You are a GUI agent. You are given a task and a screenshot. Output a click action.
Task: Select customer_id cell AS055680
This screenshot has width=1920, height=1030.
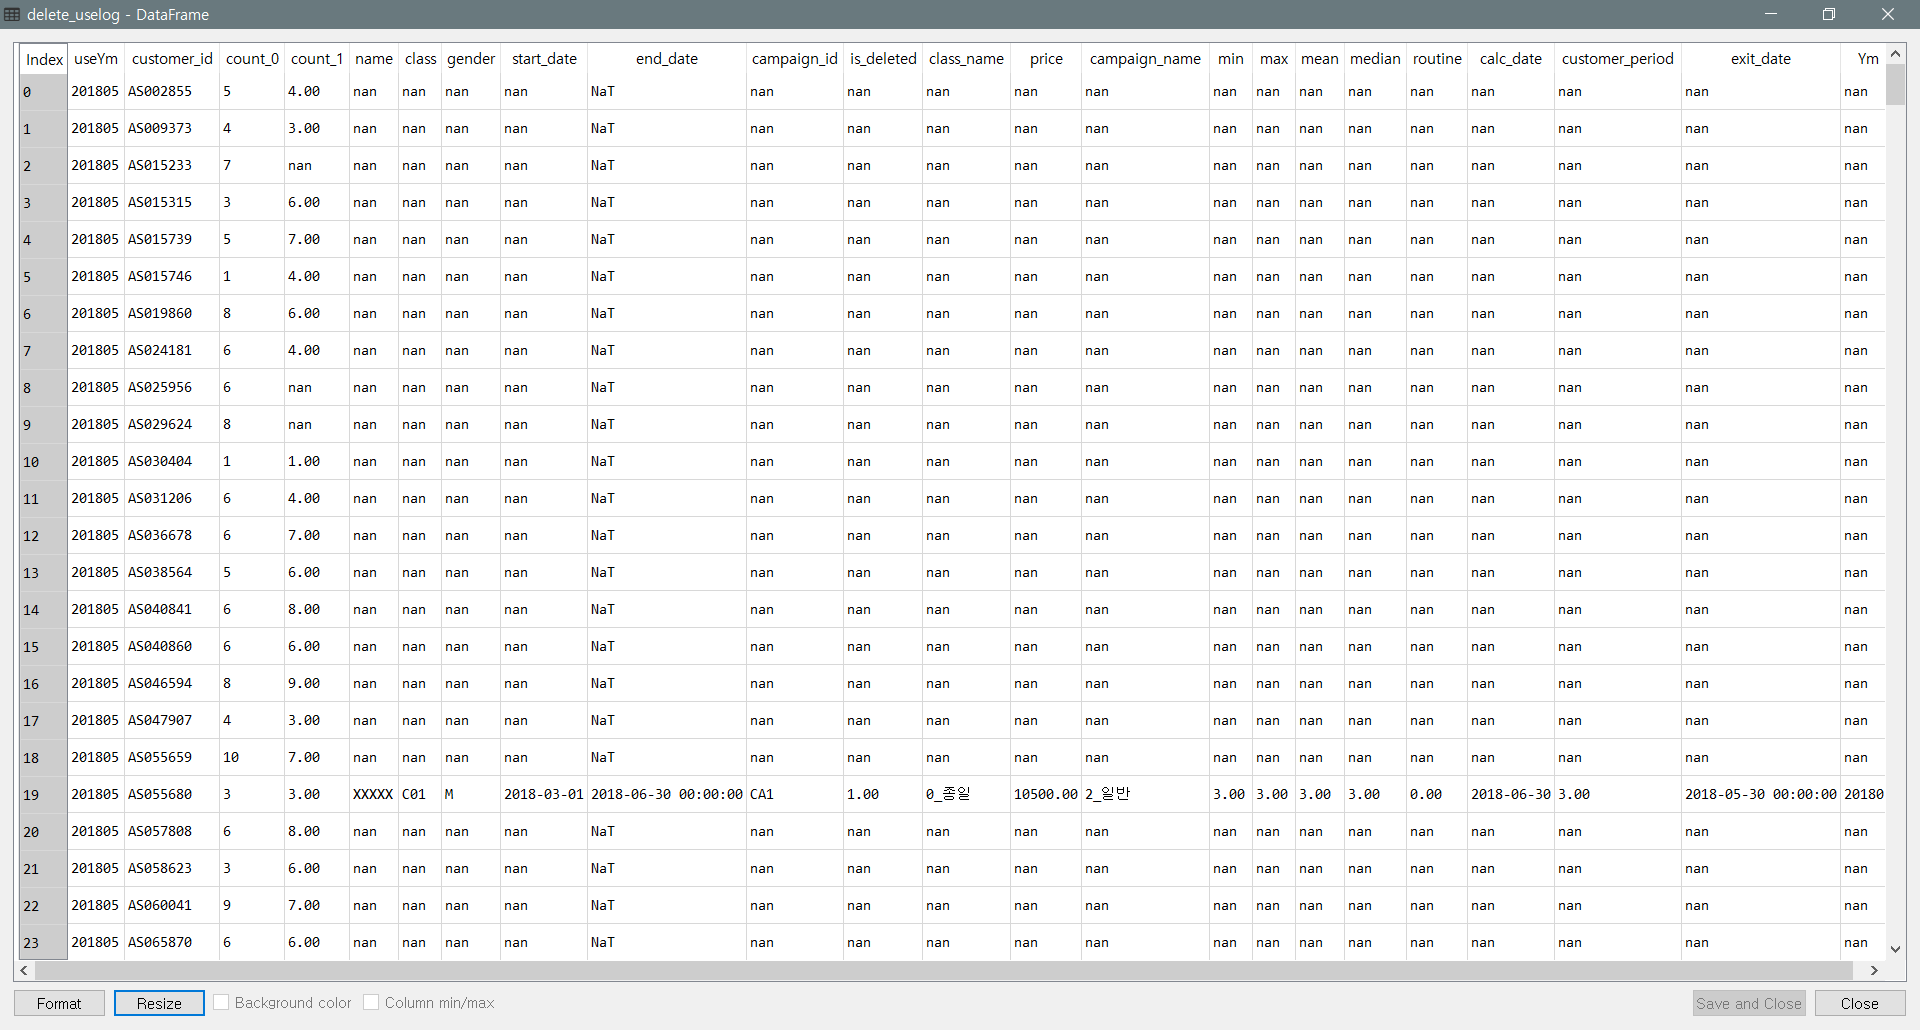point(171,795)
